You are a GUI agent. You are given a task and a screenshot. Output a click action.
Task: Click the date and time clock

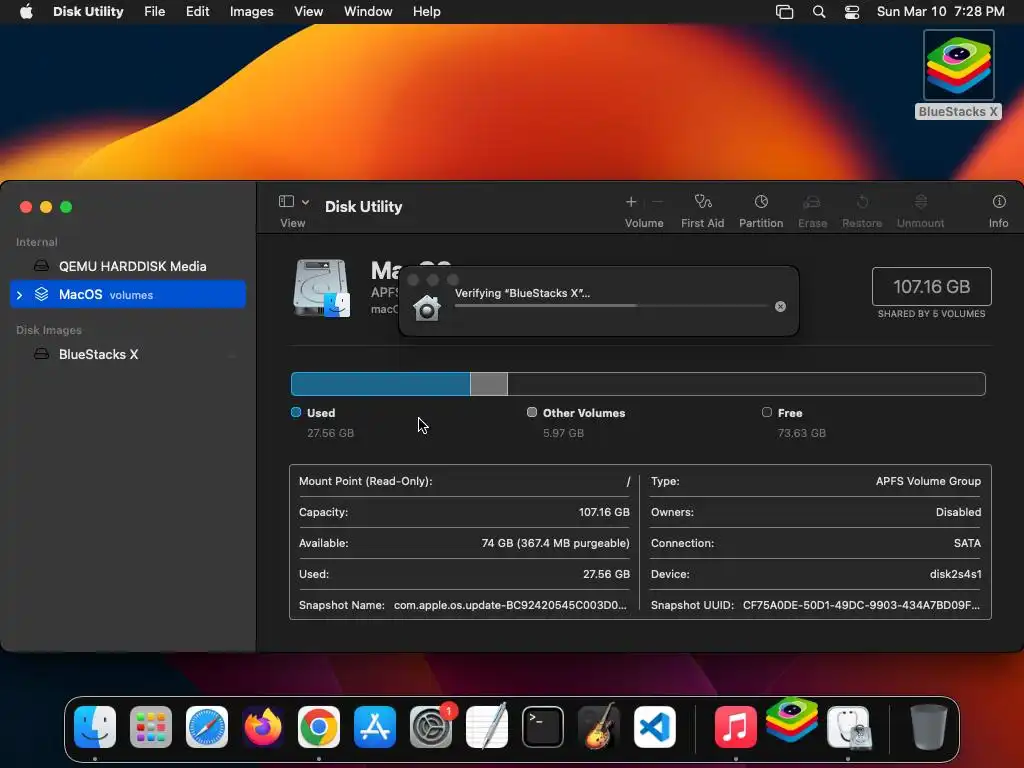940,12
